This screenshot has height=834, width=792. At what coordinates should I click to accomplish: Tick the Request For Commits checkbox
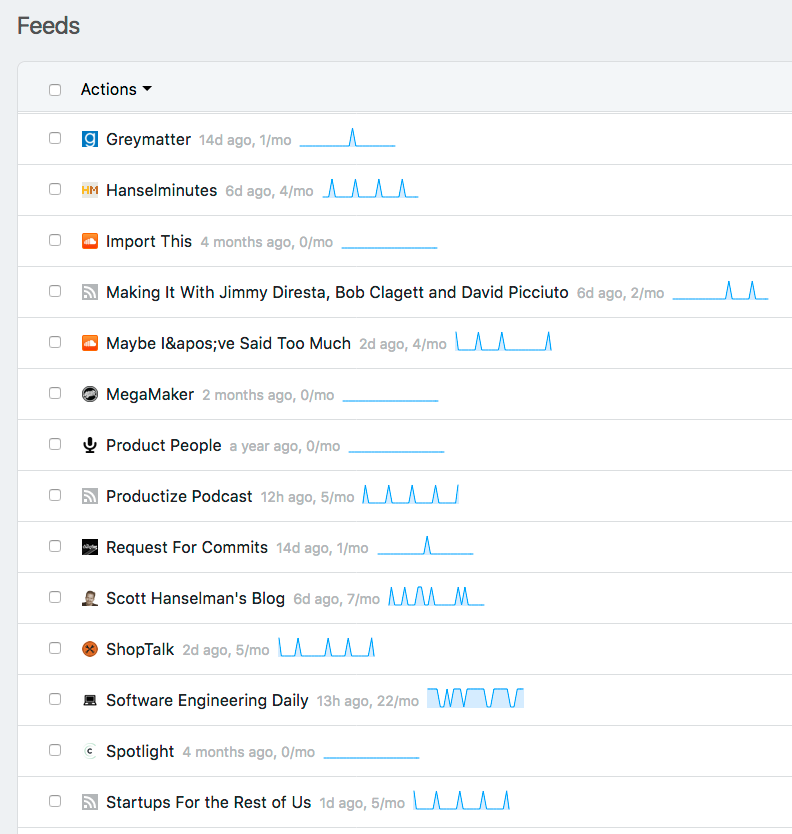(55, 546)
